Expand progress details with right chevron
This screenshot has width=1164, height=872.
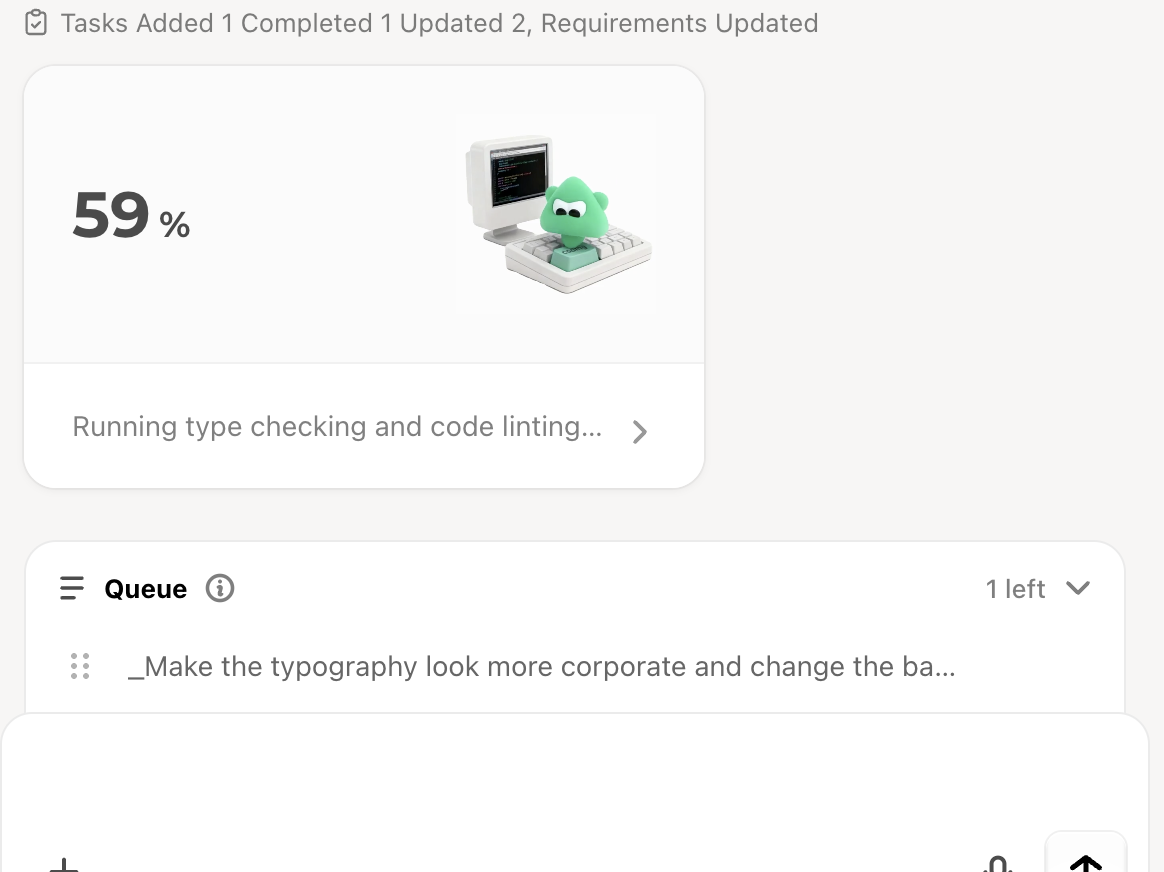640,431
